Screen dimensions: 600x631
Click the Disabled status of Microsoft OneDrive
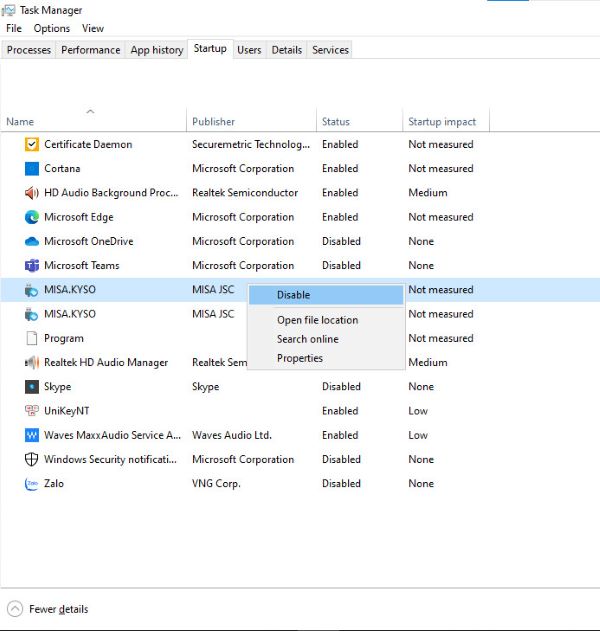341,241
